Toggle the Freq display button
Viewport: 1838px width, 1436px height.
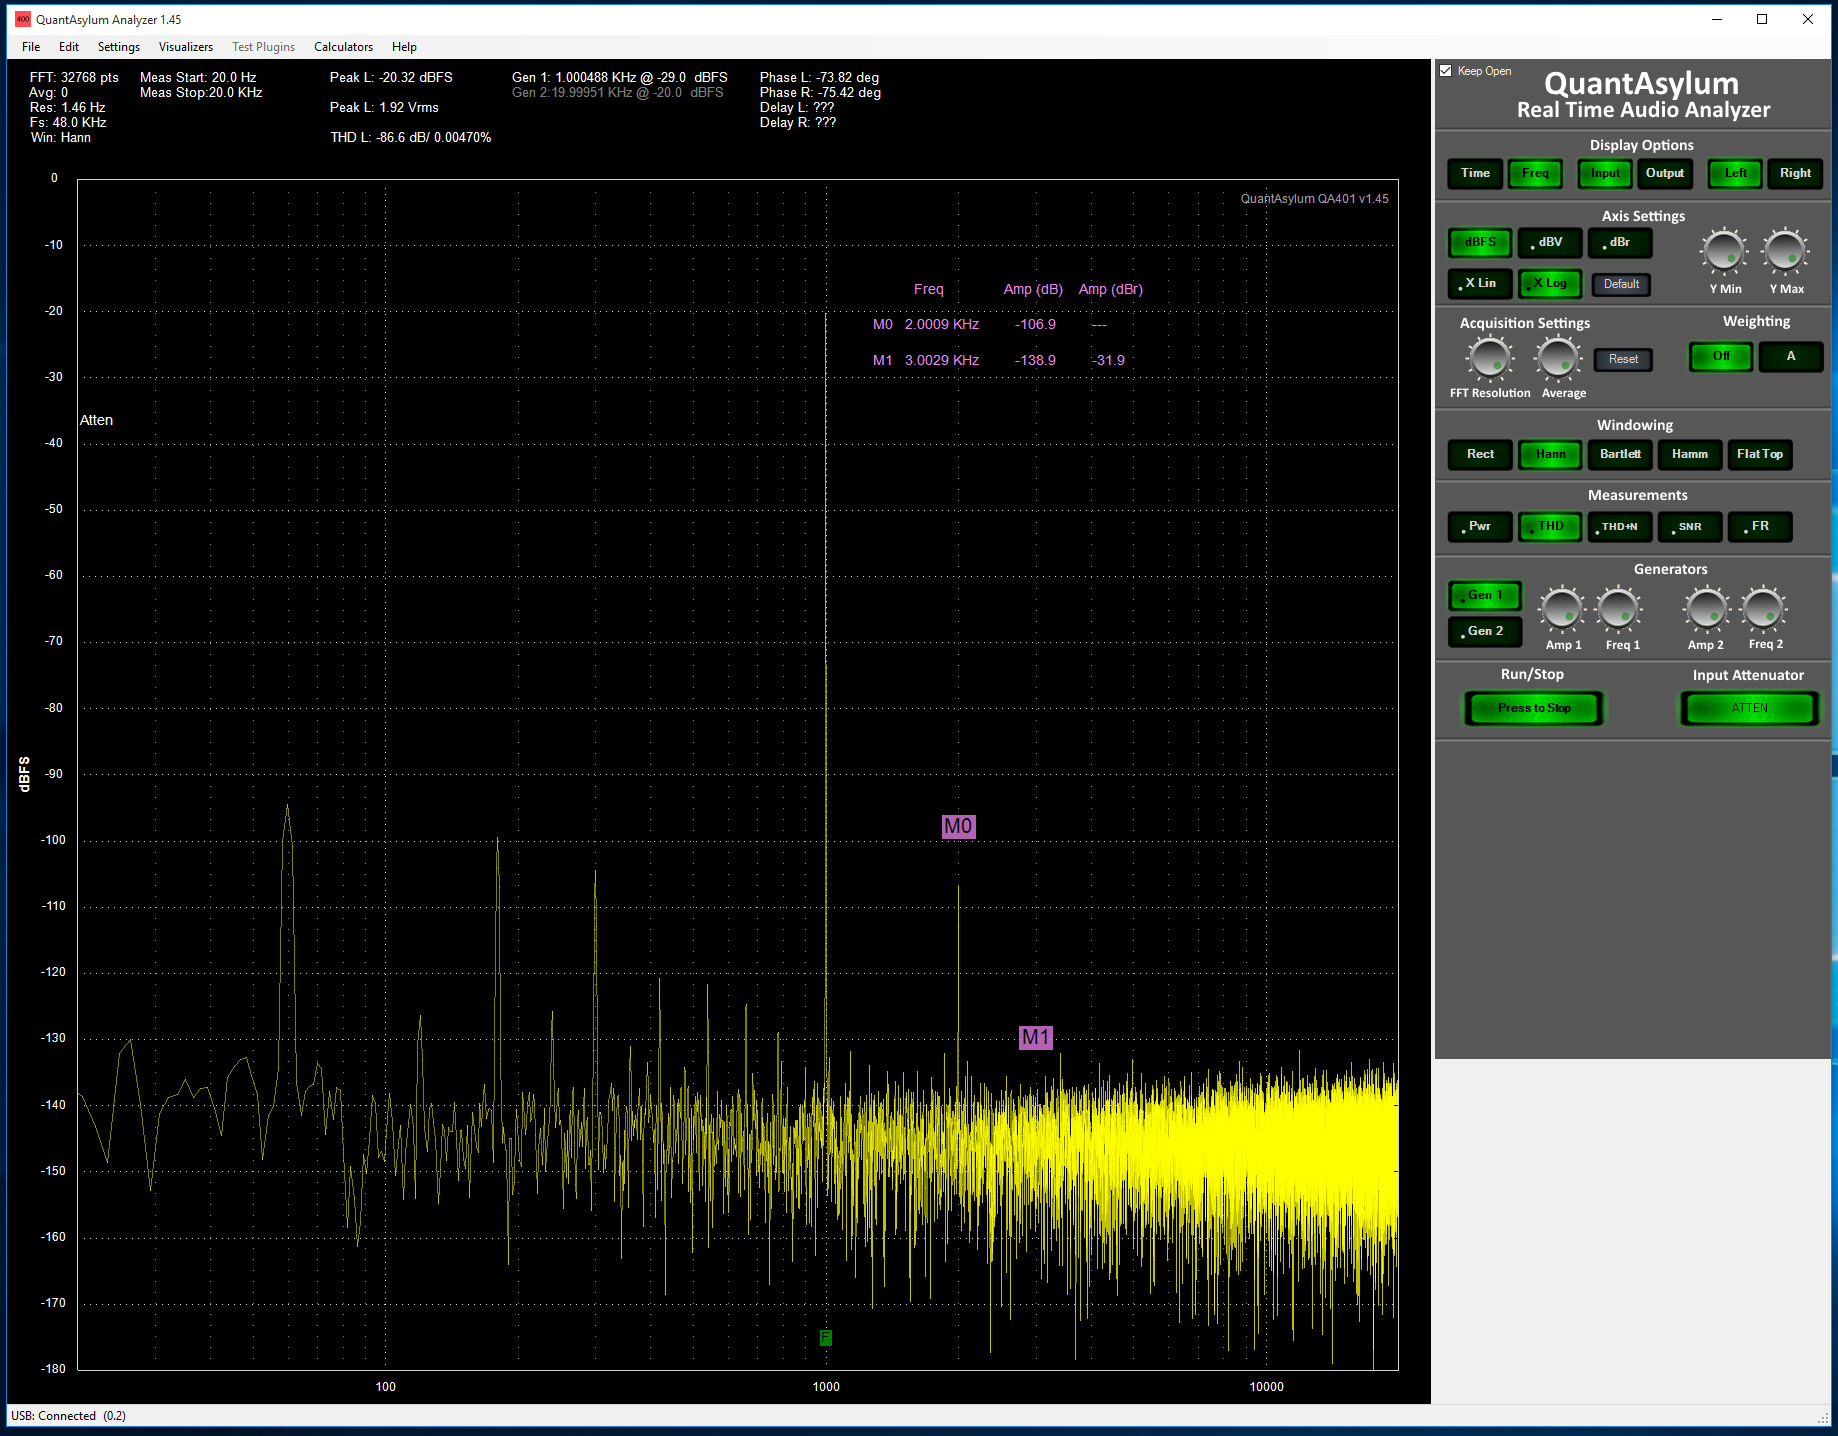click(x=1535, y=173)
